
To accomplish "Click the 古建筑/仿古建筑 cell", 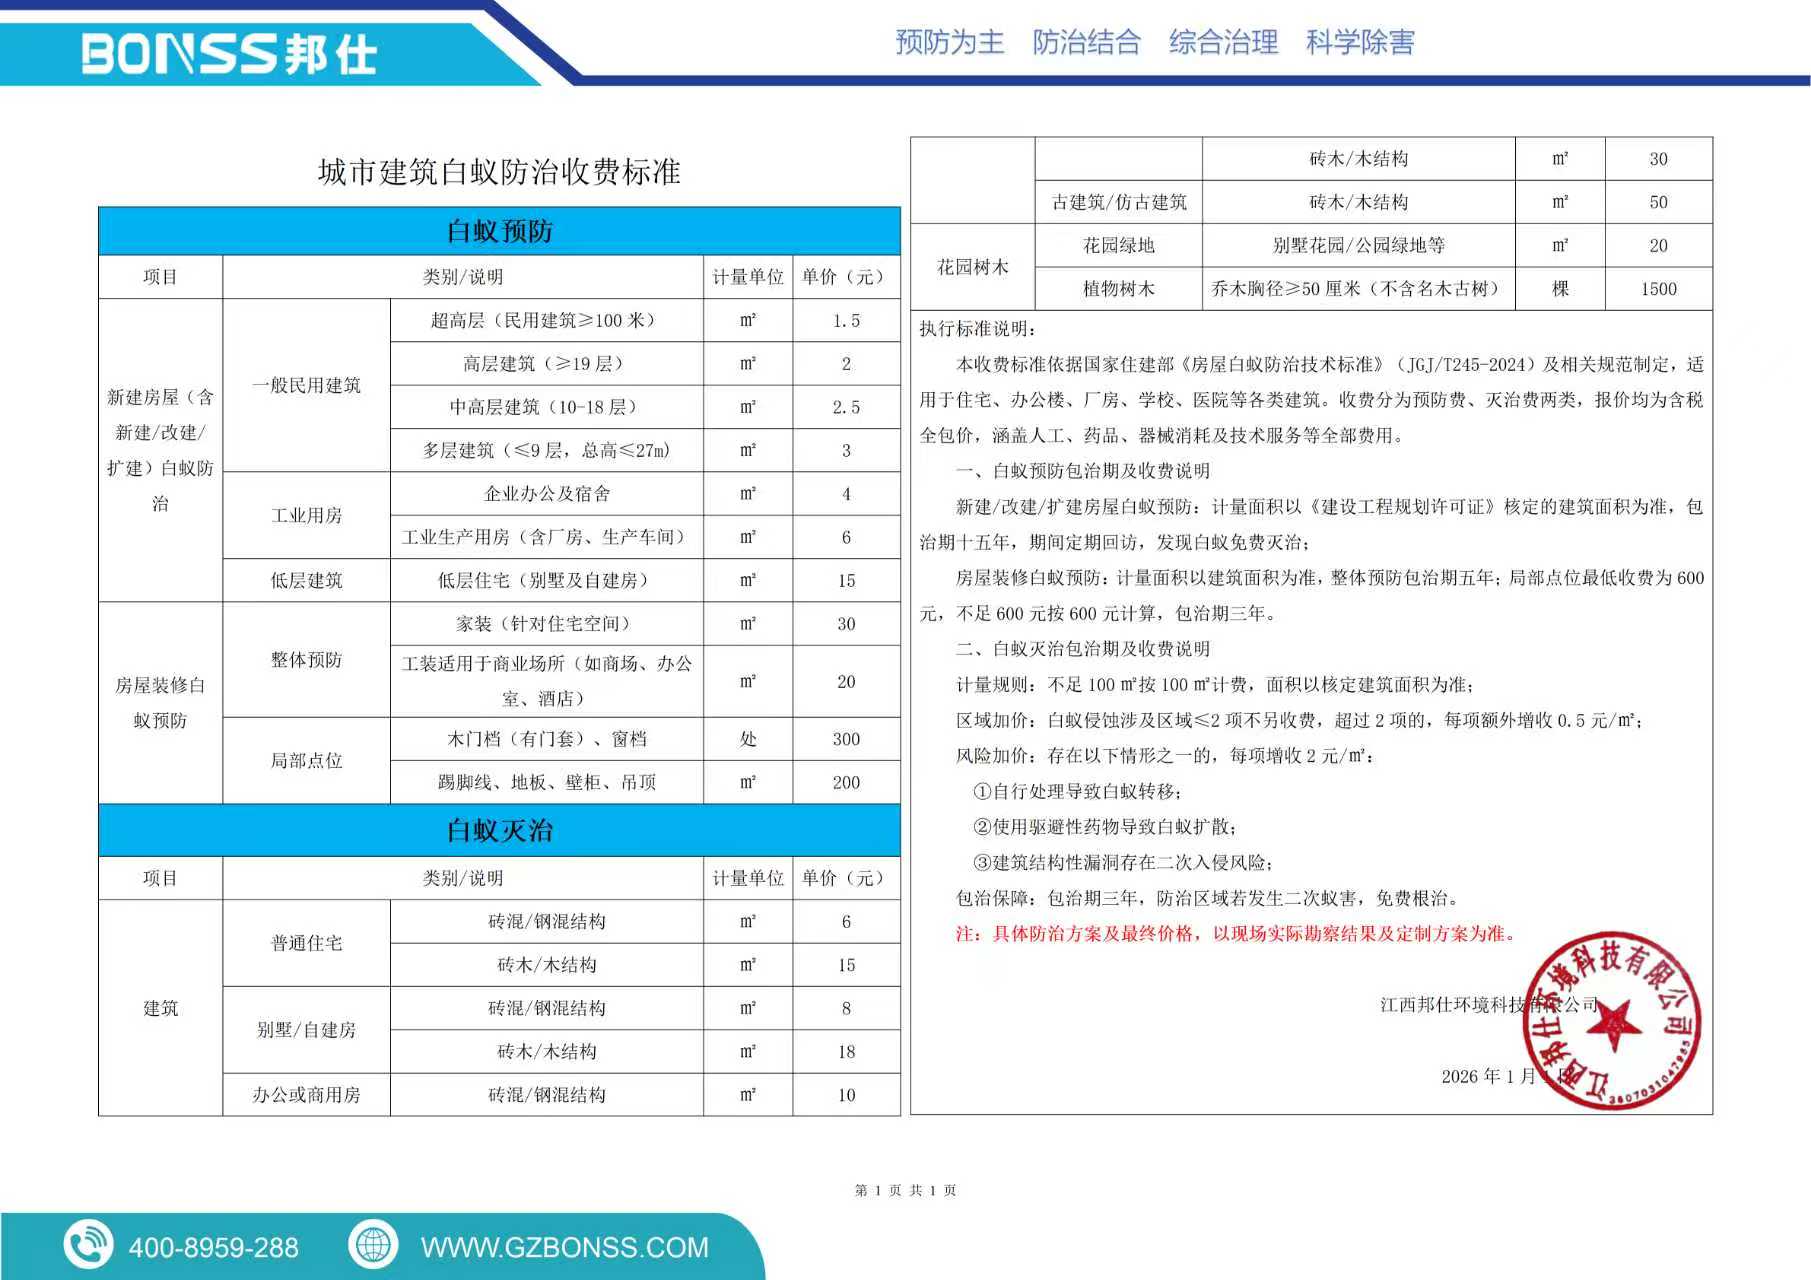I will tap(1118, 202).
